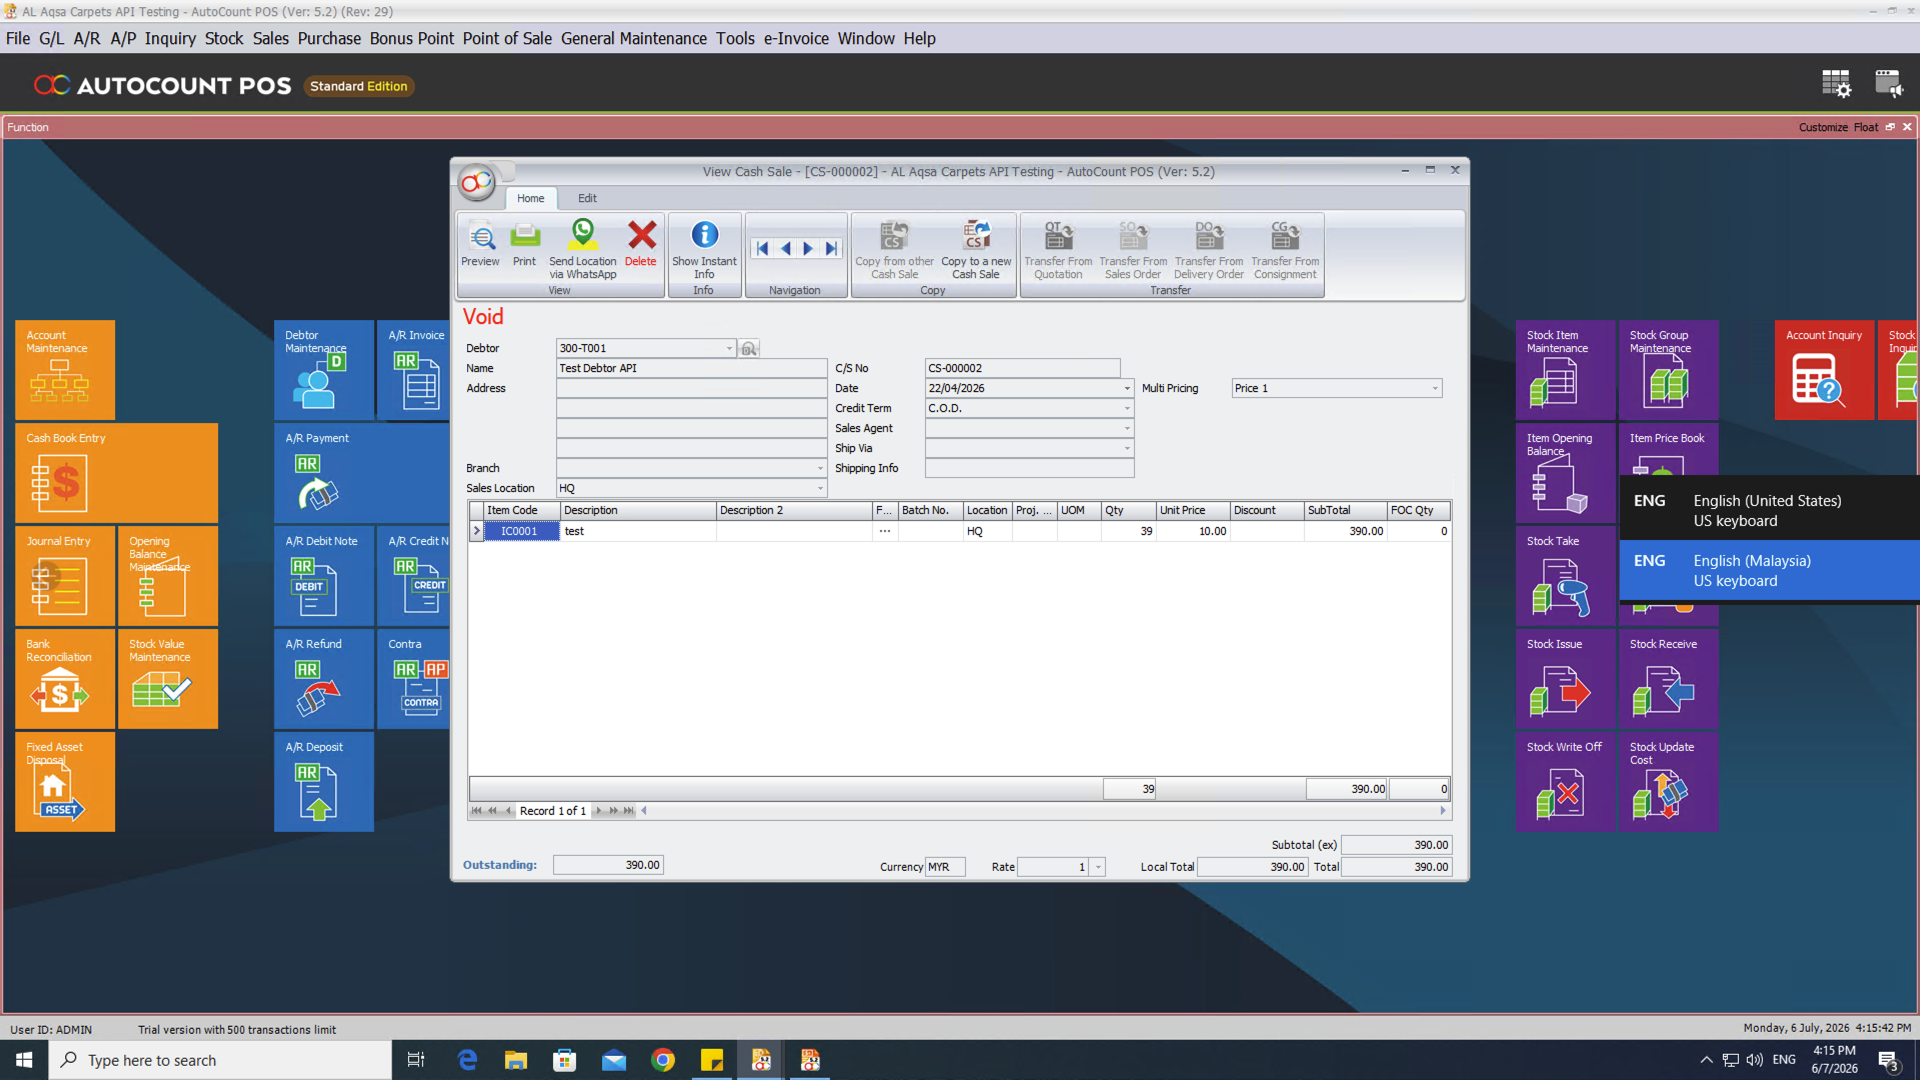Expand the Ship Via dropdown

pyautogui.click(x=1127, y=448)
